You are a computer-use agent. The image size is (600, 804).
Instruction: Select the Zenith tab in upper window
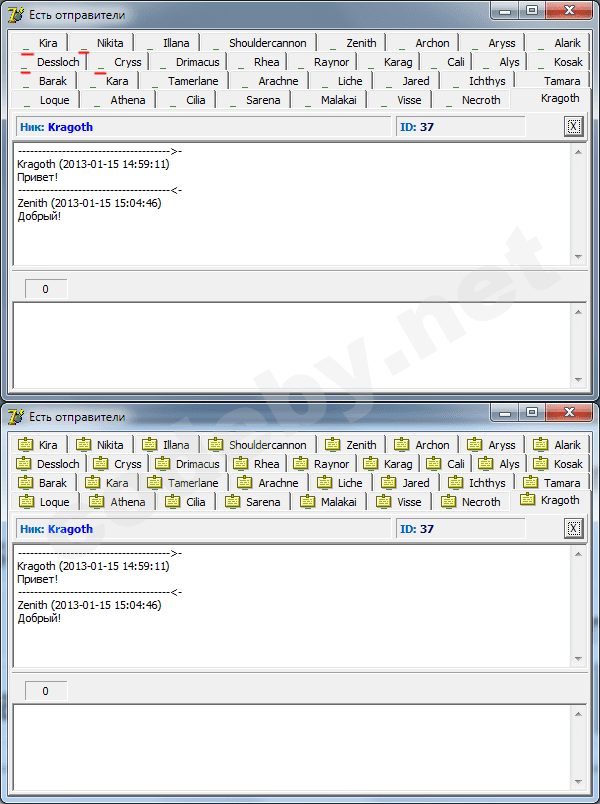351,43
